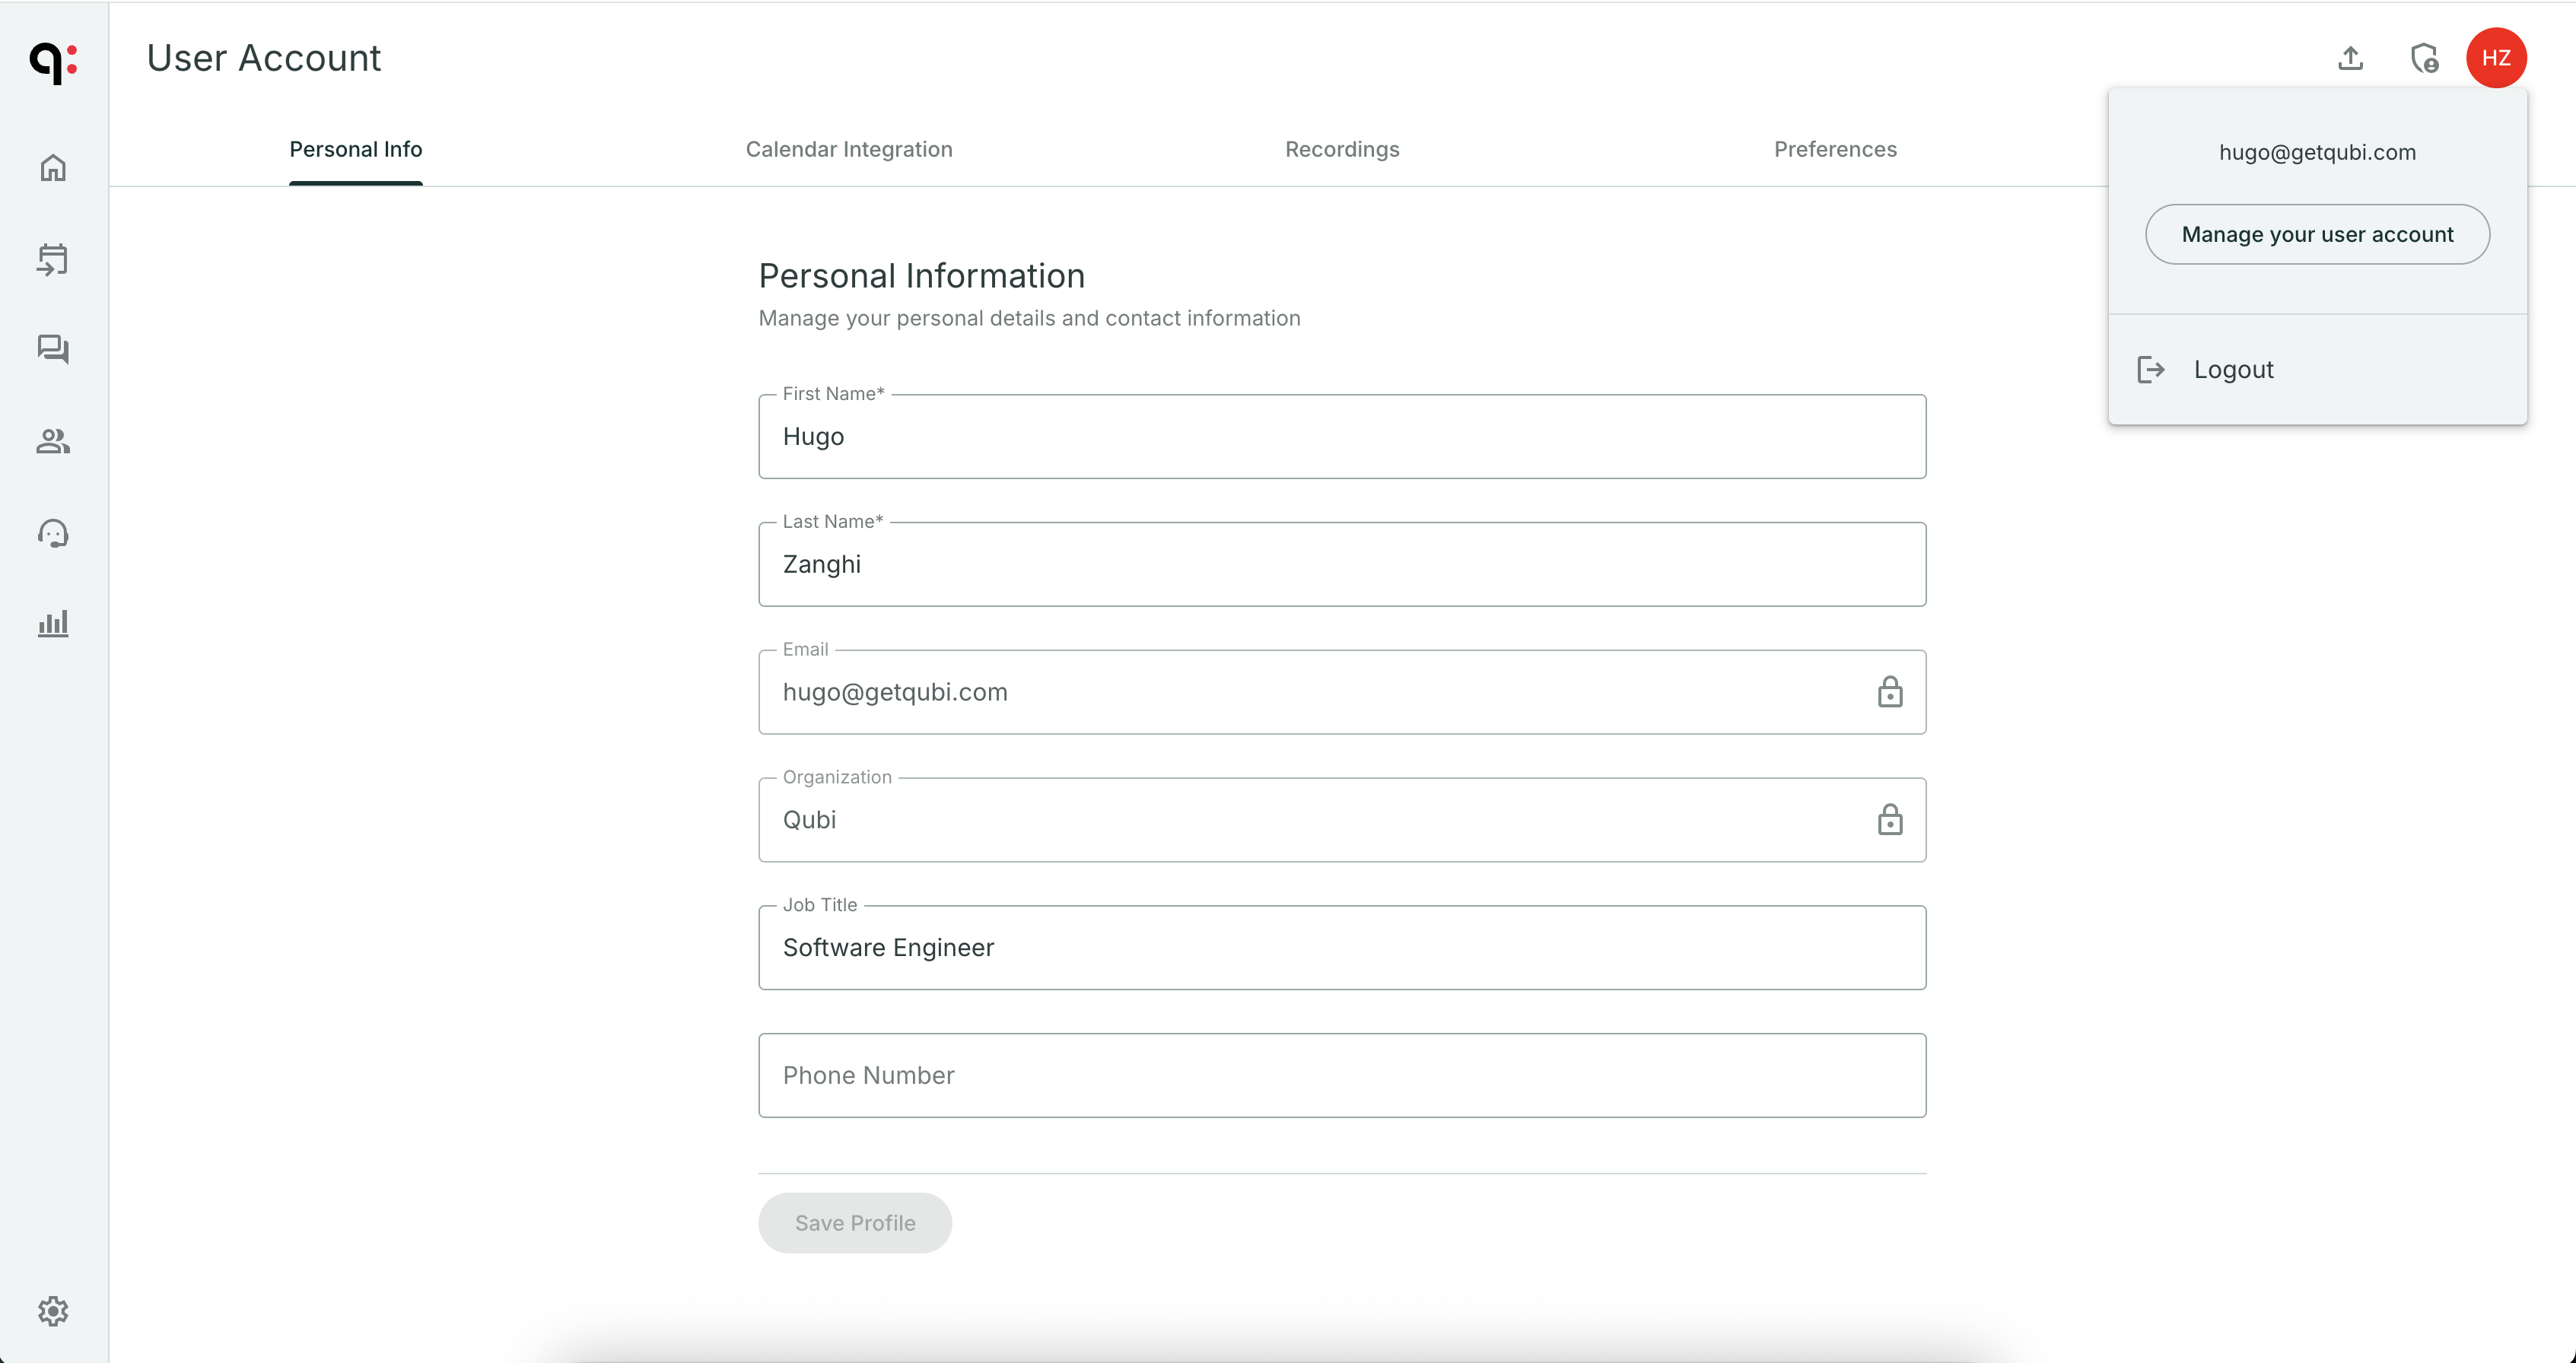This screenshot has height=1363, width=2576.
Task: Switch to the Preferences tab
Action: [1835, 150]
